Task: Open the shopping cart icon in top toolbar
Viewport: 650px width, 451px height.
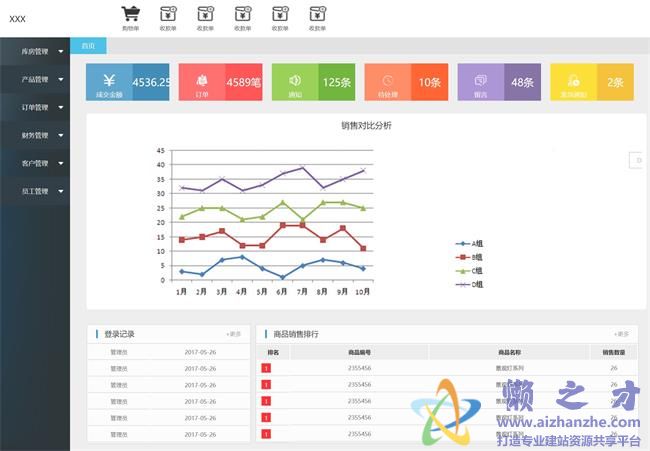Action: pyautogui.click(x=131, y=14)
